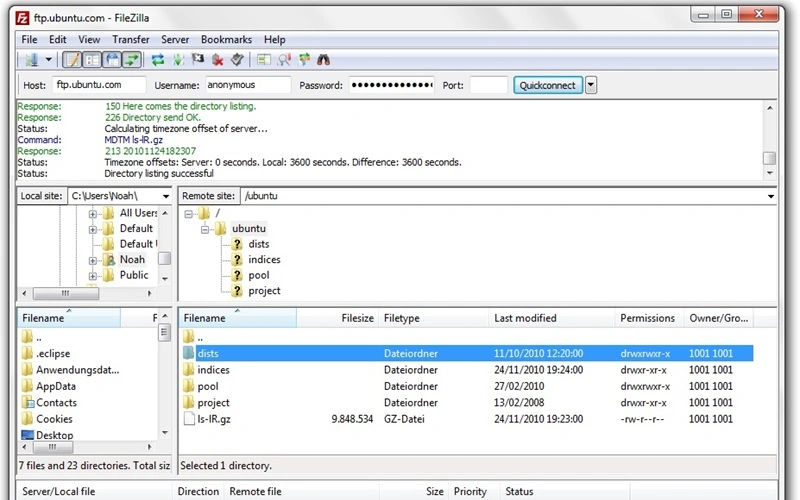Image resolution: width=800 pixels, height=500 pixels.
Task: Click the Quickconnect button
Action: [x=547, y=85]
